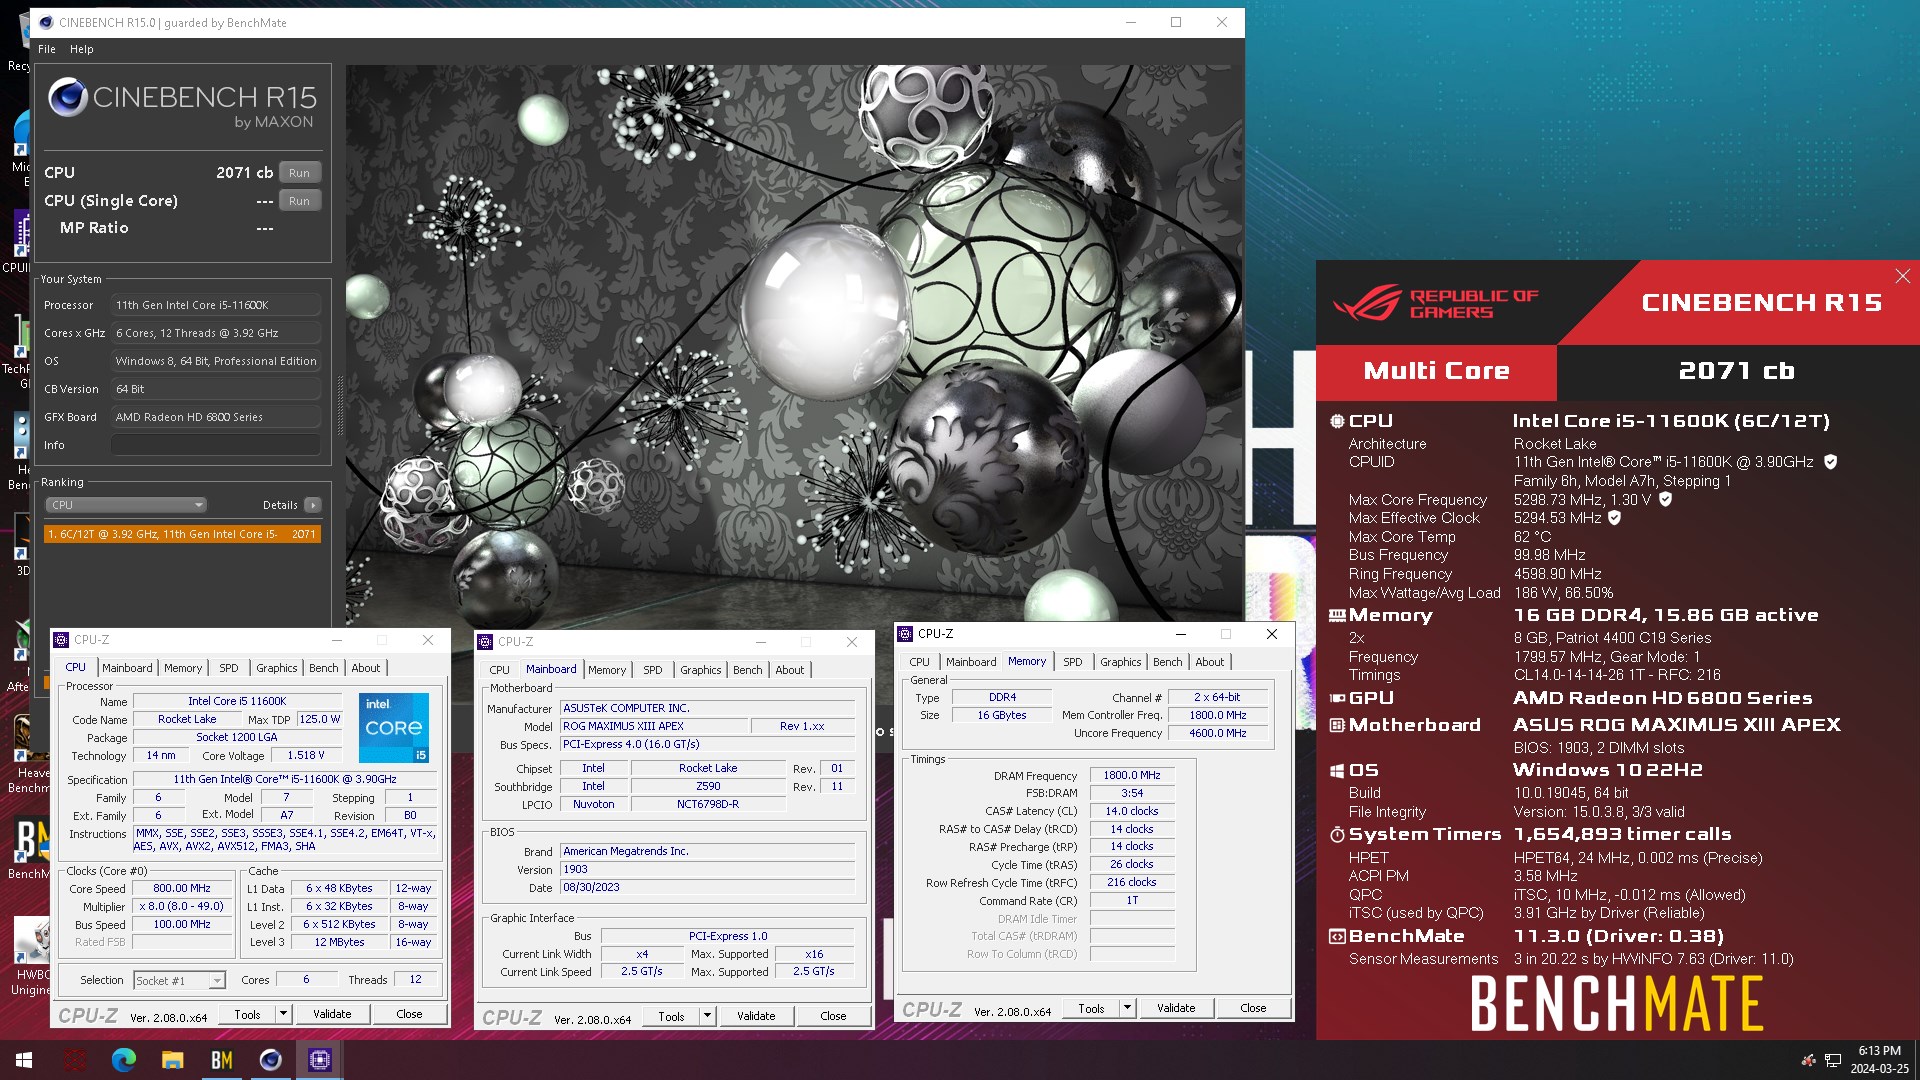Screen dimensions: 1920x1080
Task: Click Tools button in CPU-Z Memory window
Action: (x=1091, y=1008)
